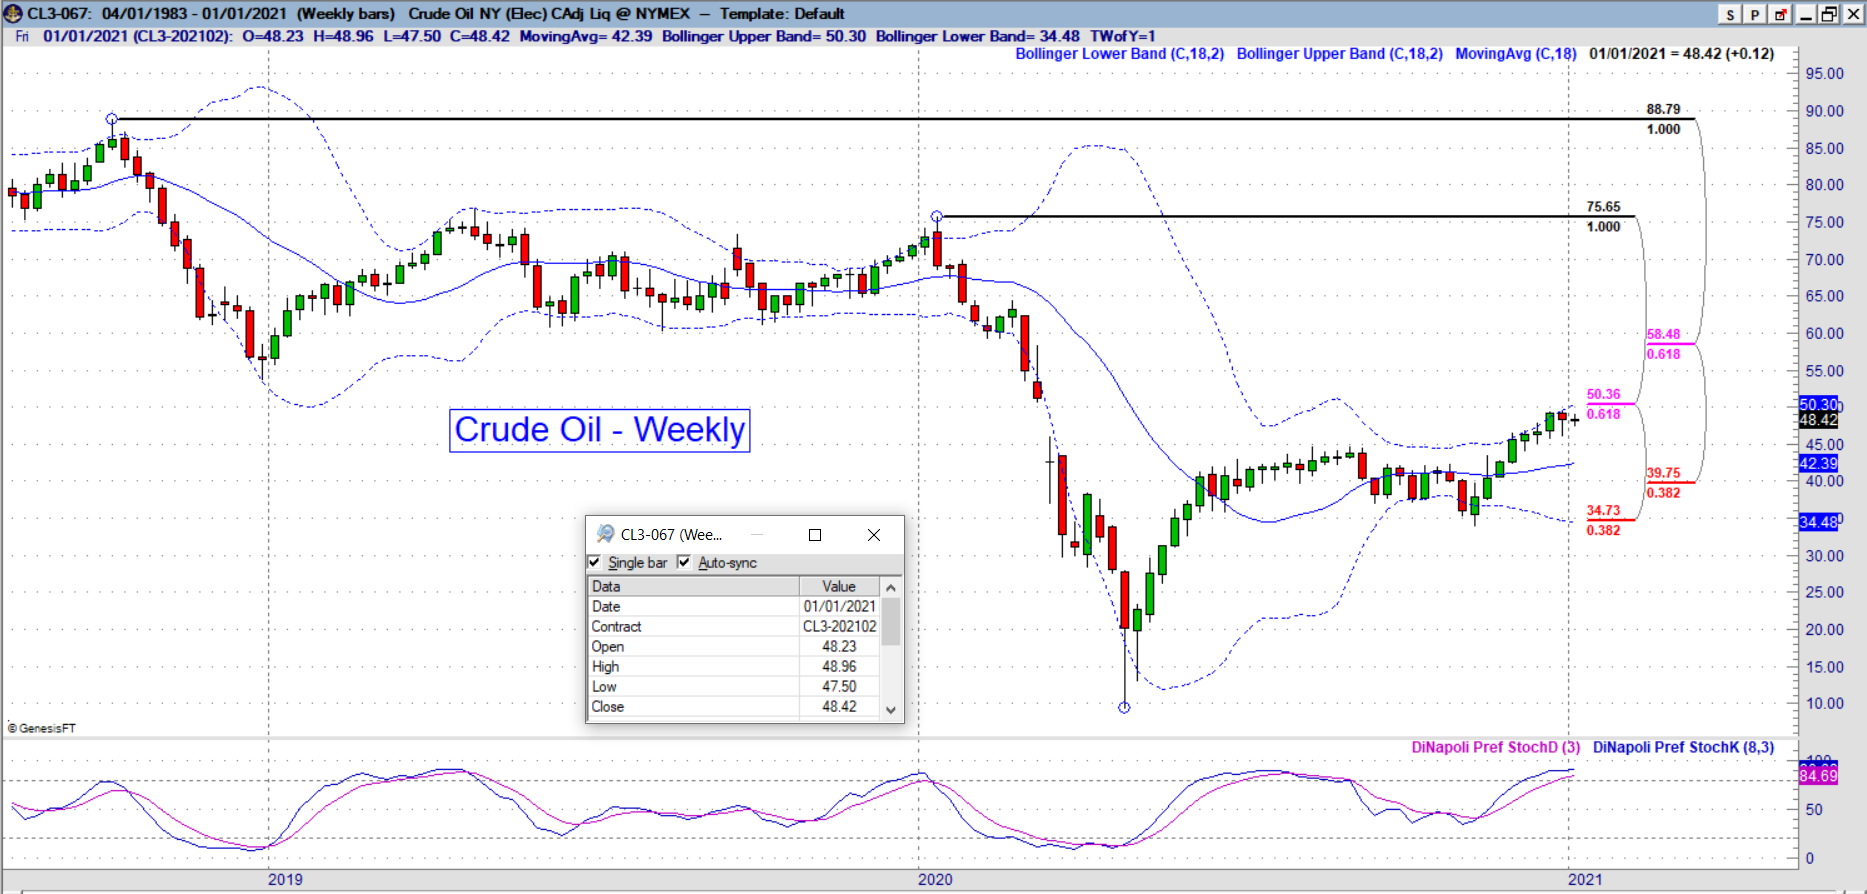Click the circle marker at 75.65 line start

coord(937,216)
